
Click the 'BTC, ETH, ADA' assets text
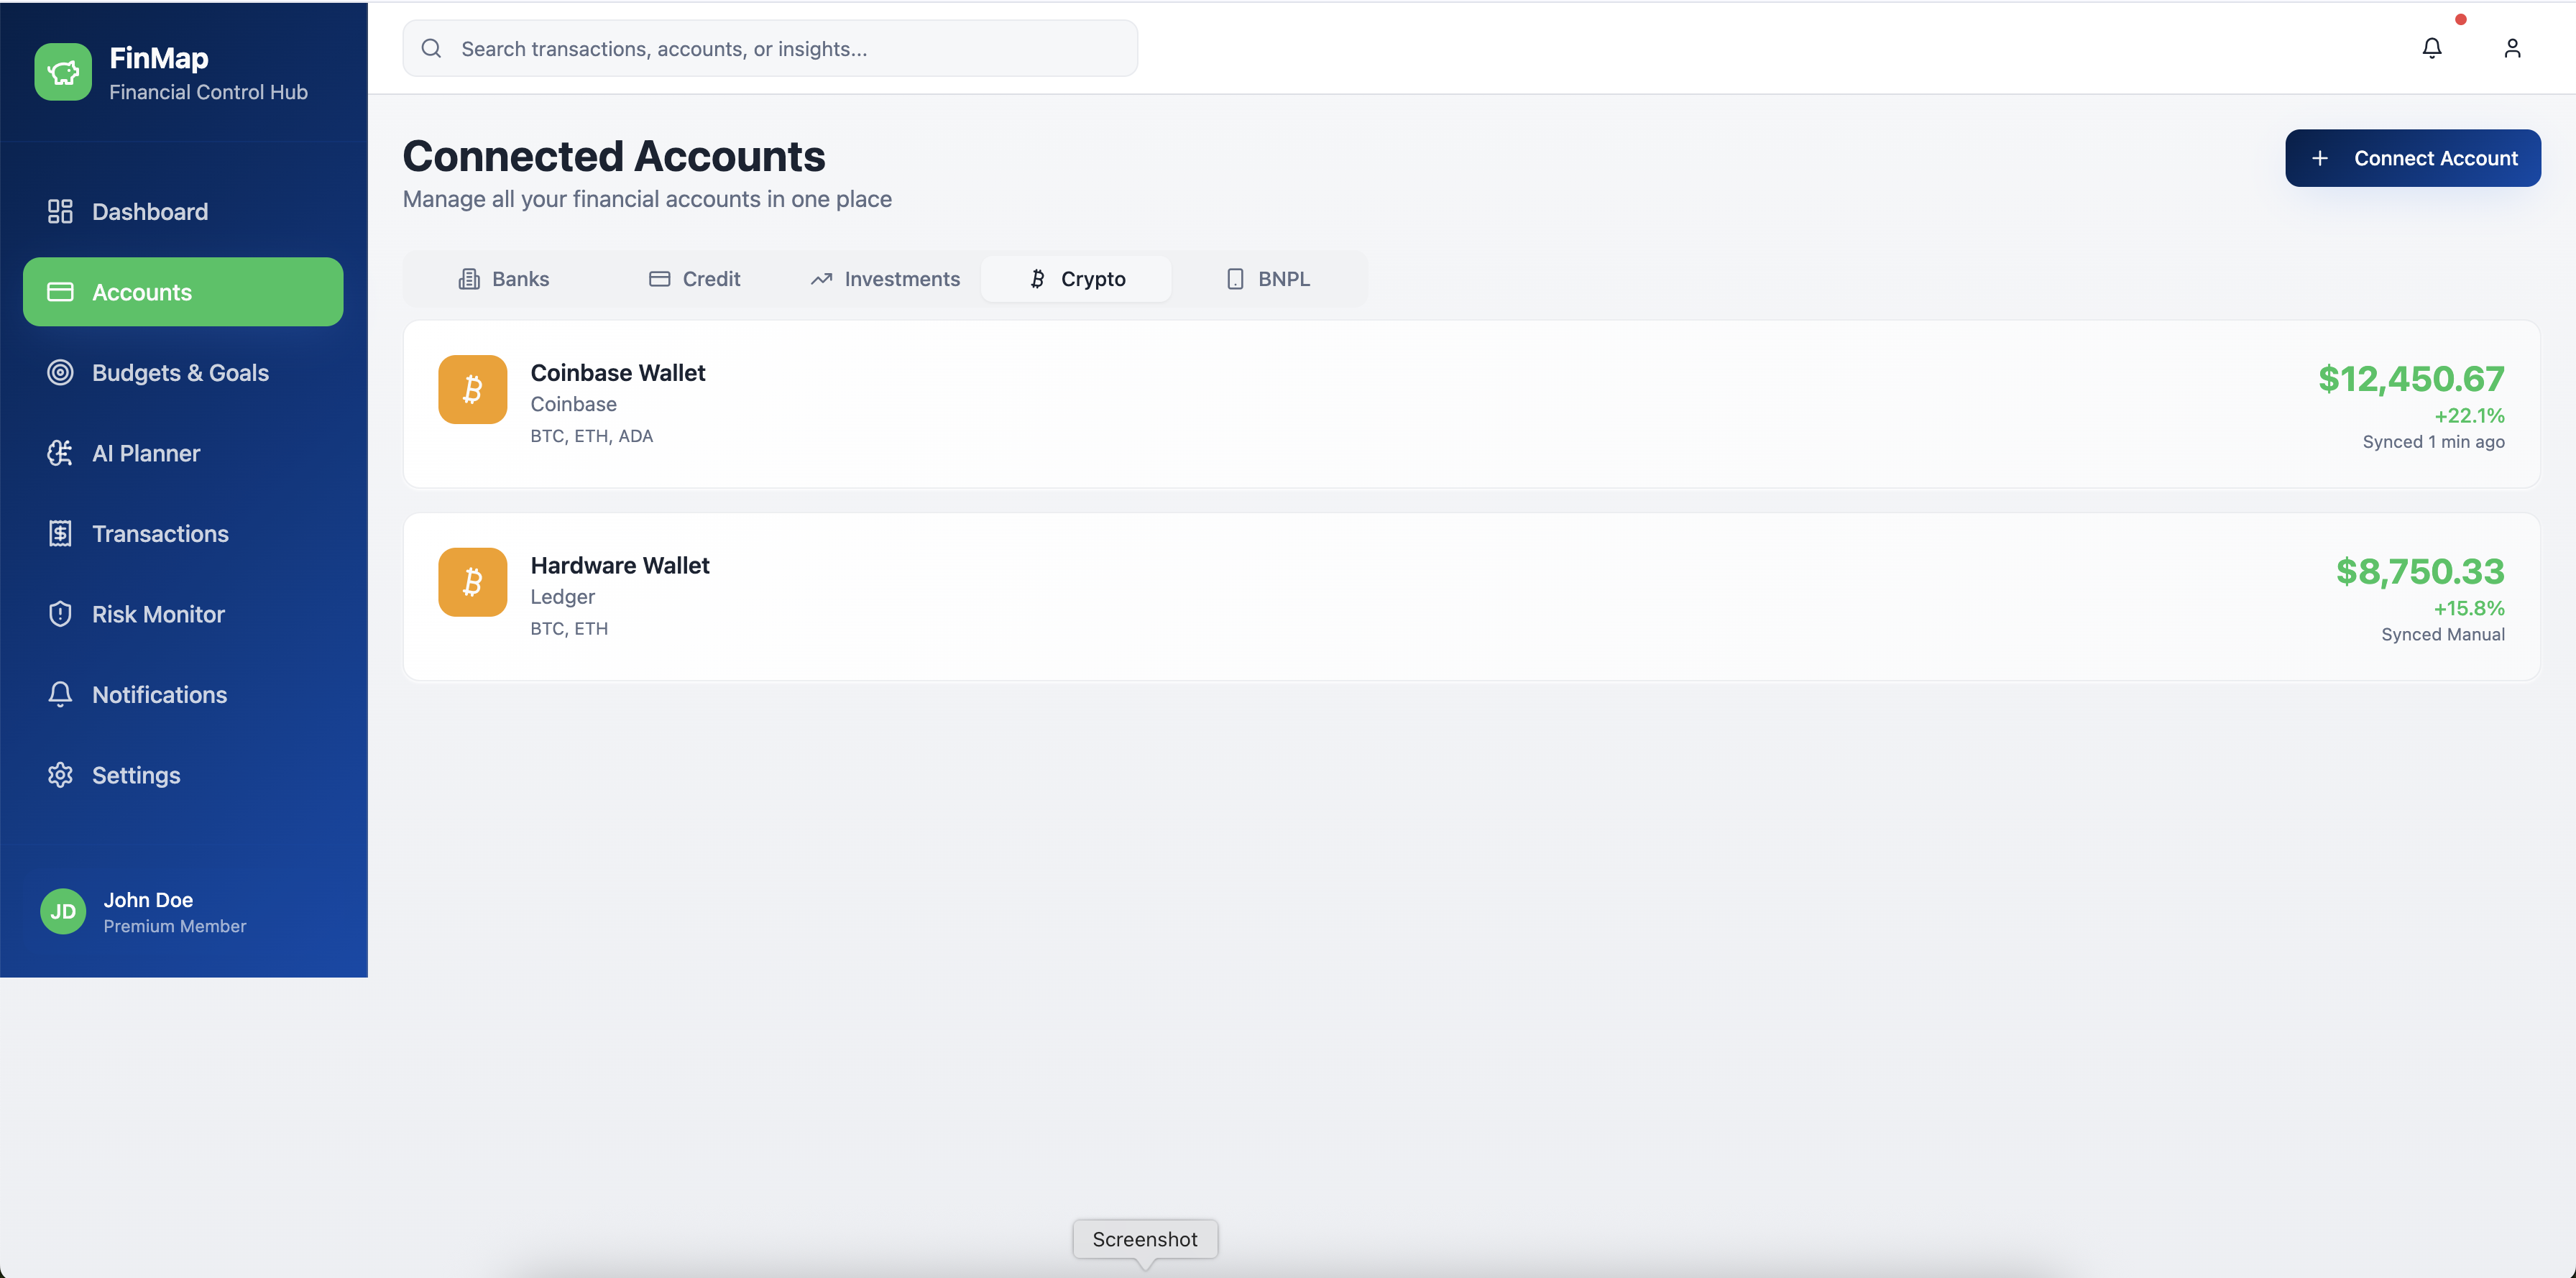[591, 436]
